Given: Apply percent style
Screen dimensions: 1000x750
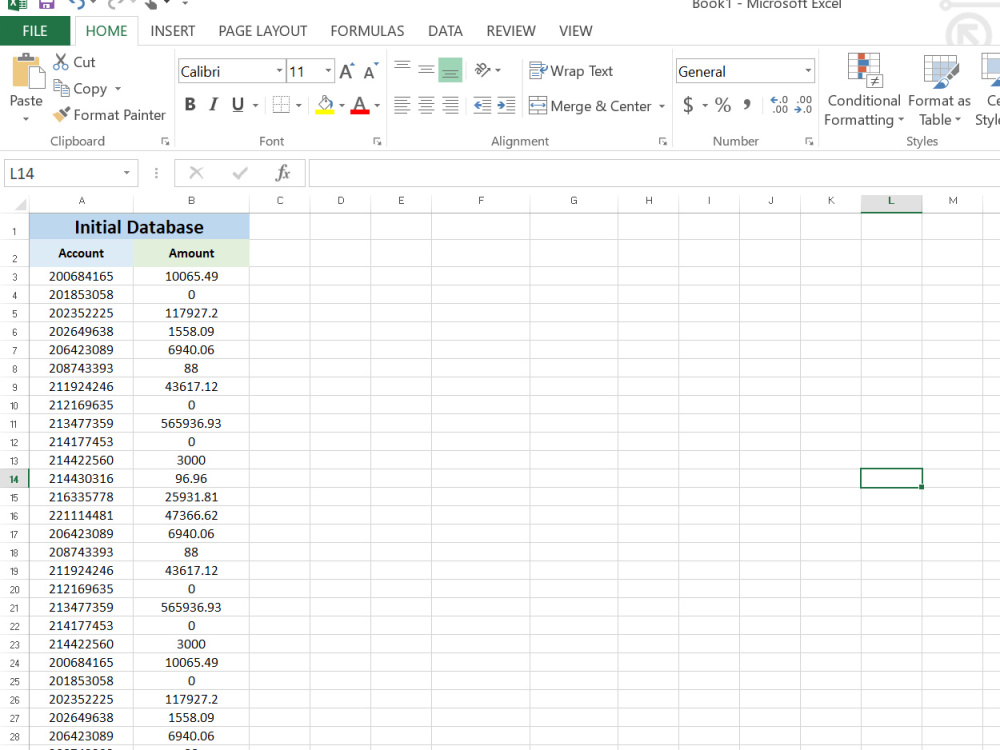Looking at the screenshot, I should 723,105.
